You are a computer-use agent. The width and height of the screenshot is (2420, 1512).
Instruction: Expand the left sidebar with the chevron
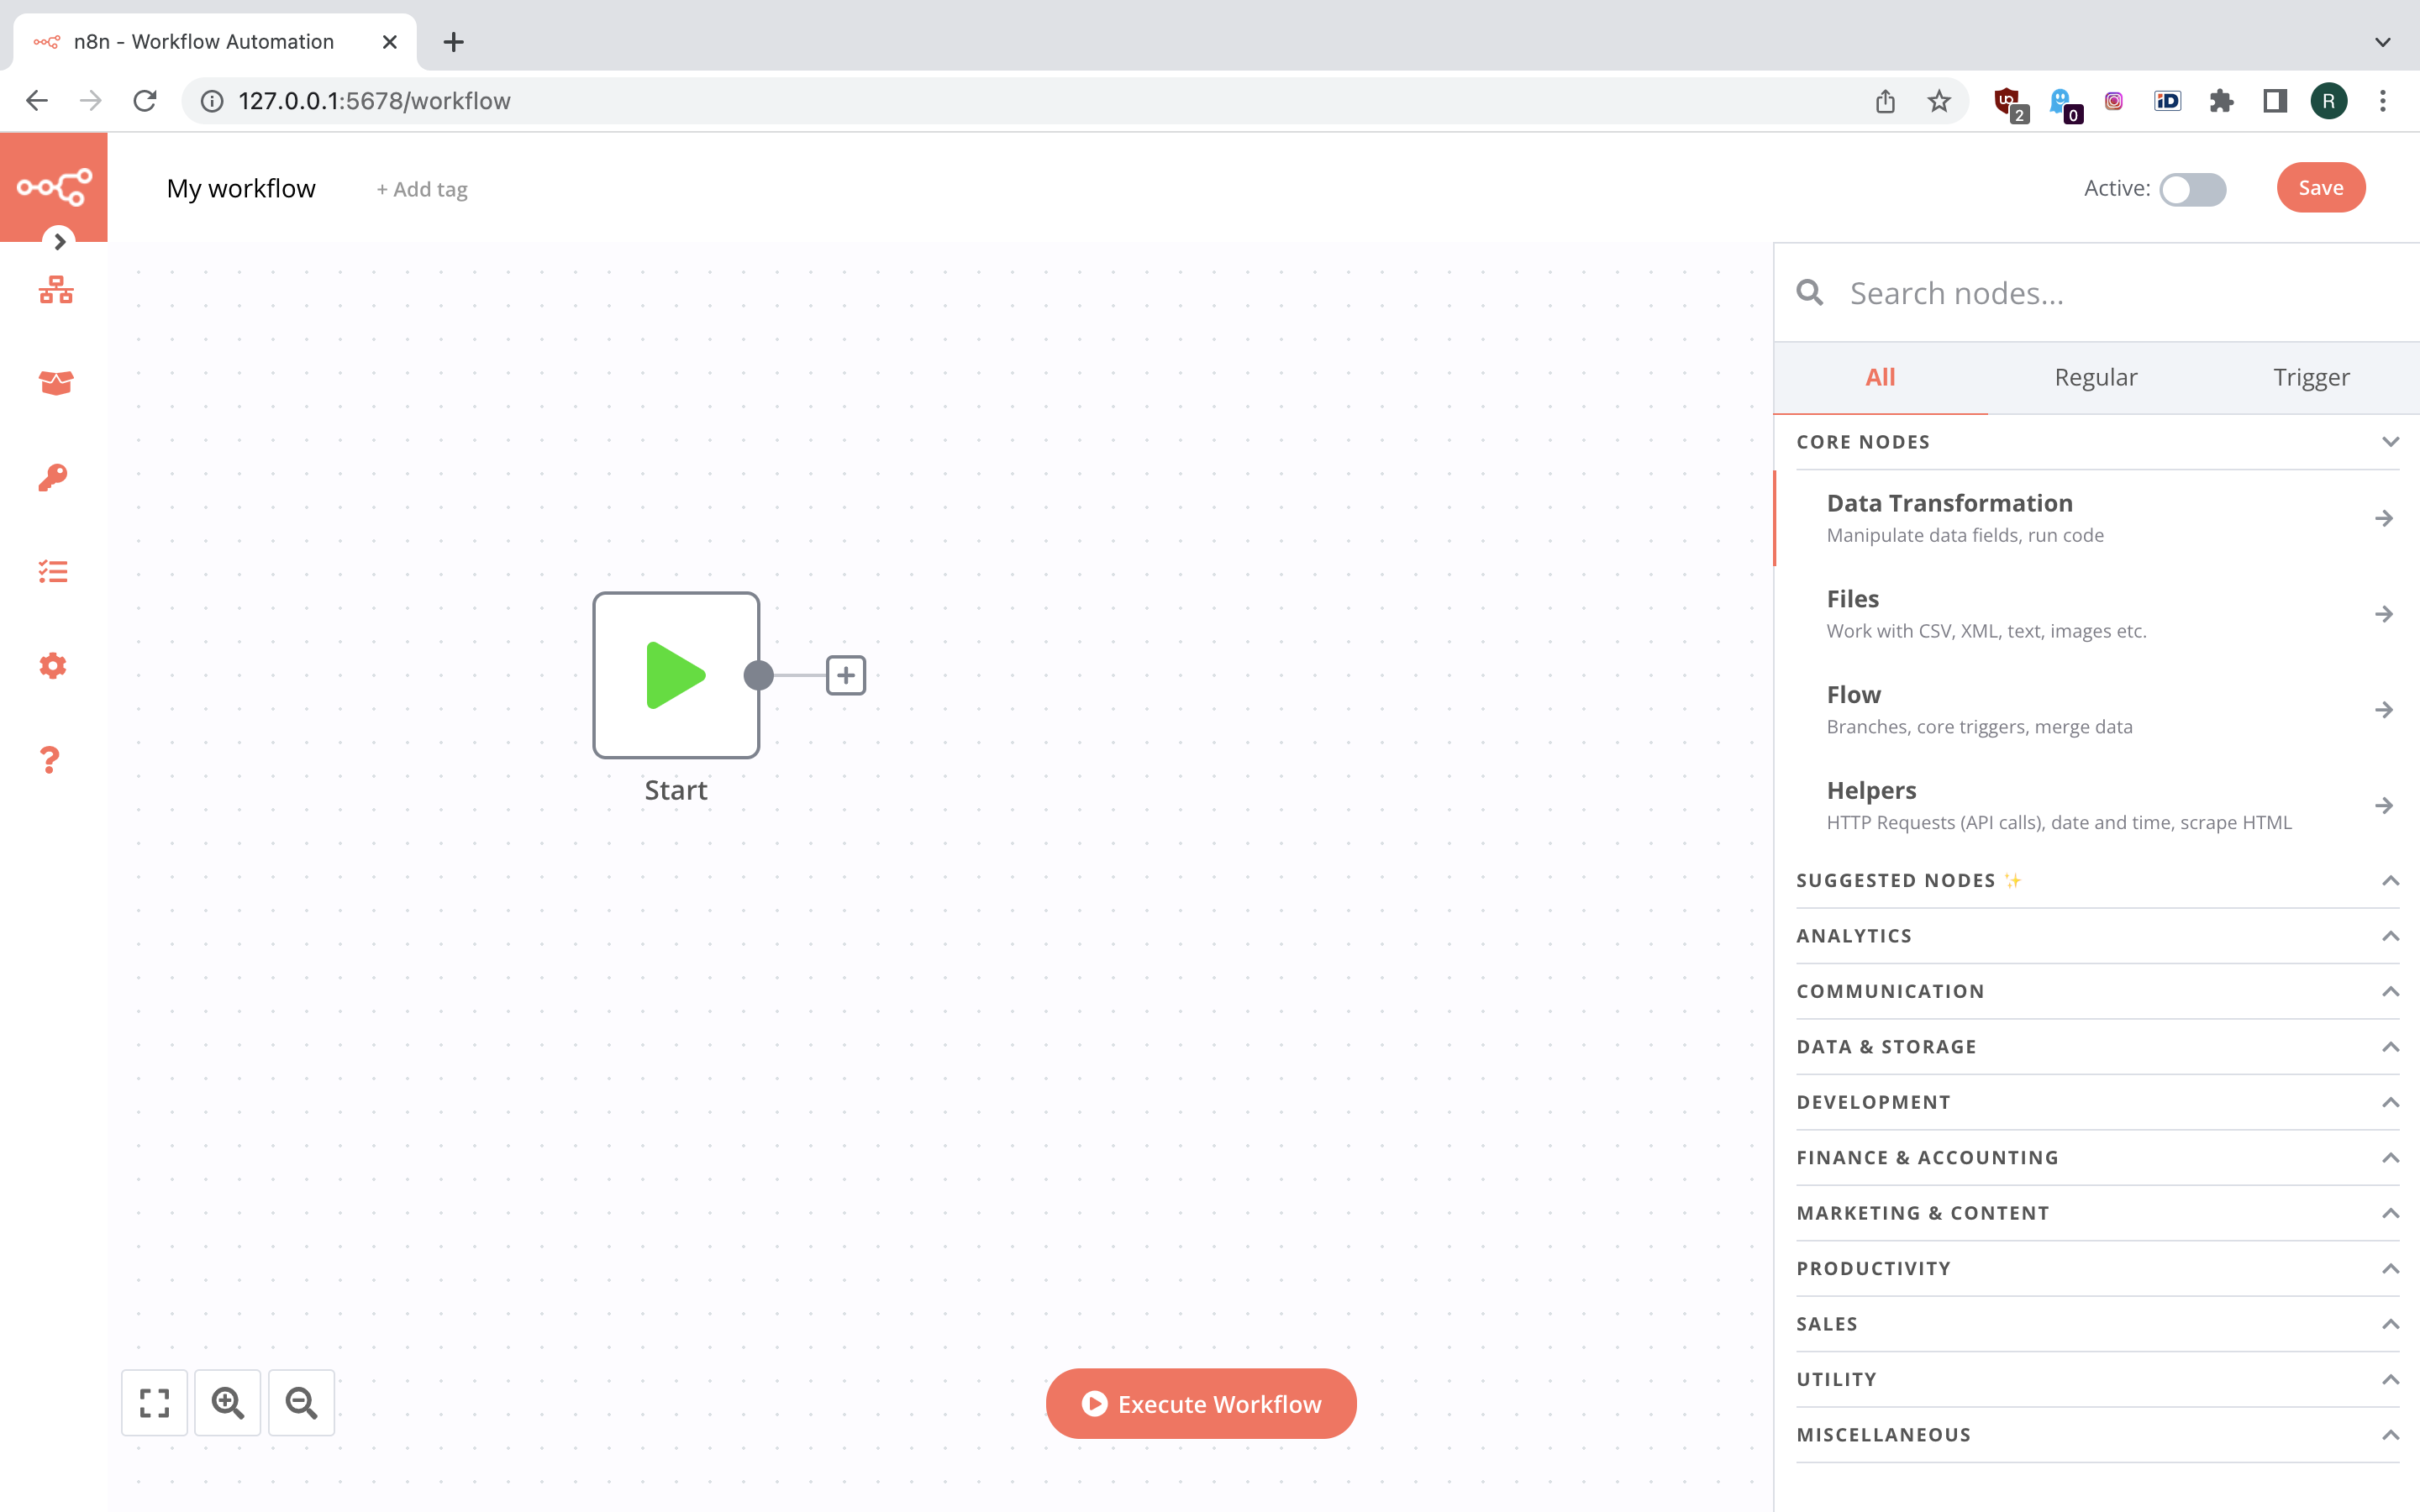pos(60,241)
